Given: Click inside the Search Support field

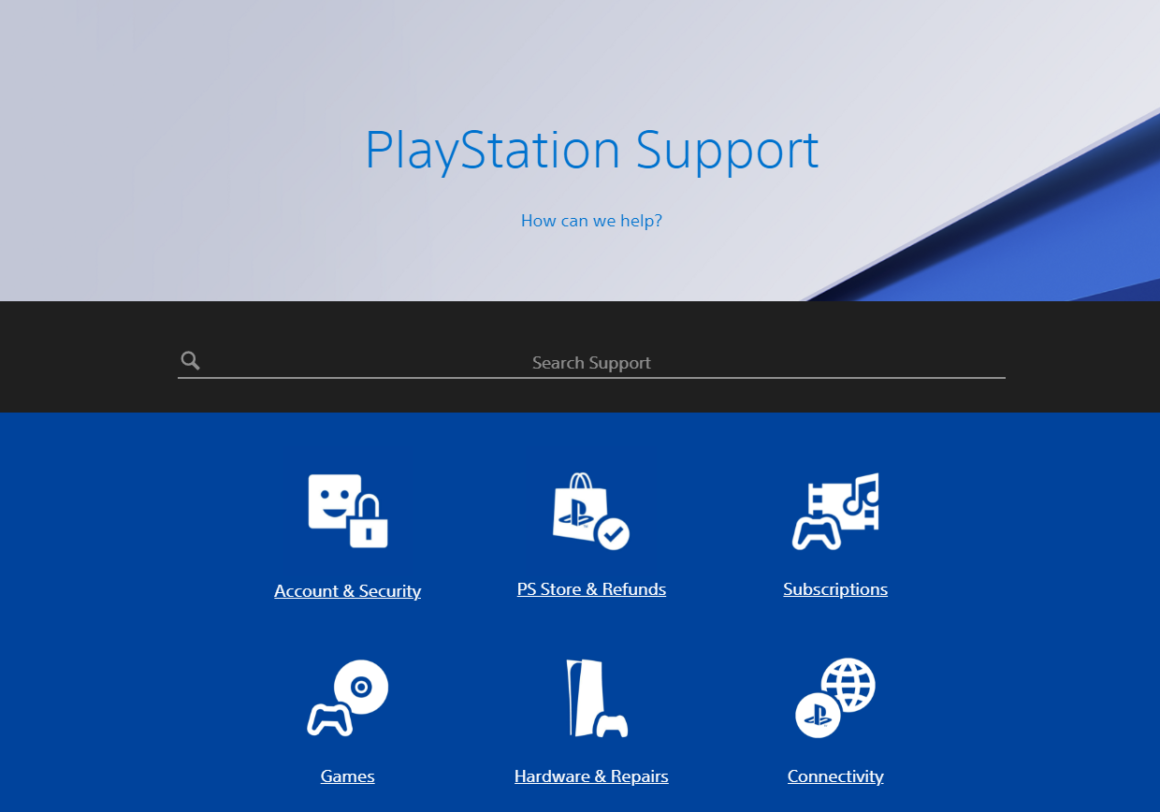Looking at the screenshot, I should pos(591,362).
